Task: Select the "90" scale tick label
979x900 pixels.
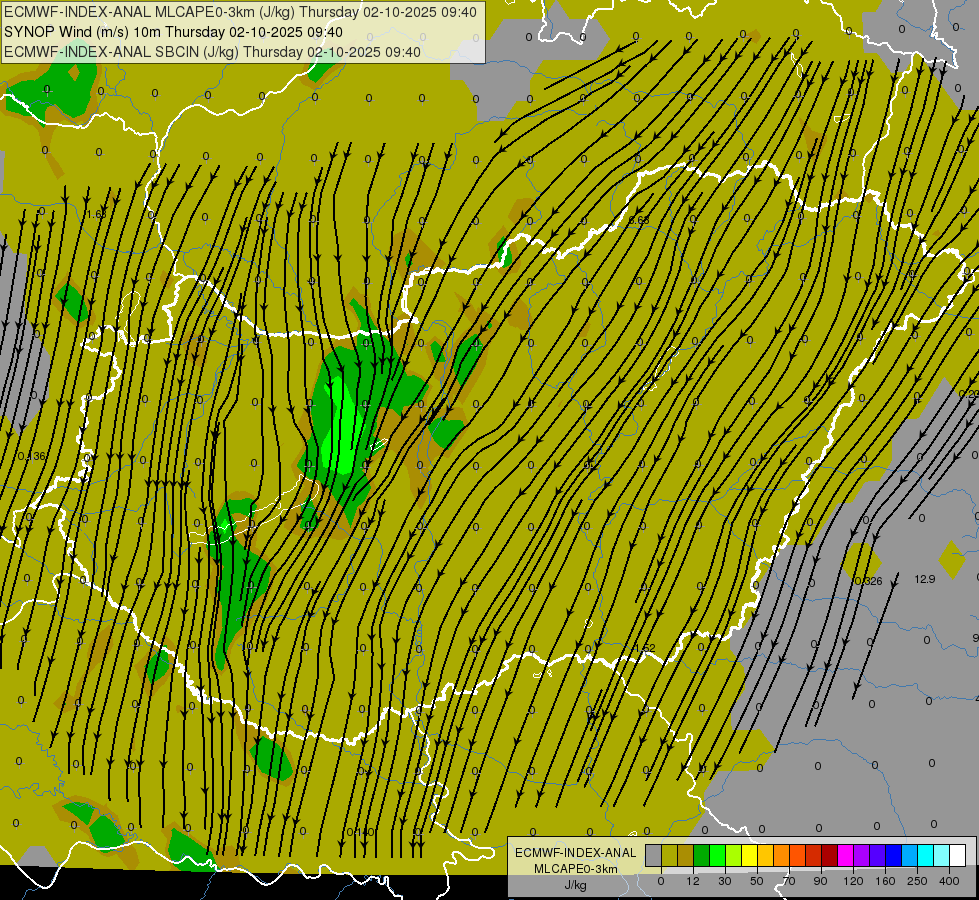Action: [820, 881]
